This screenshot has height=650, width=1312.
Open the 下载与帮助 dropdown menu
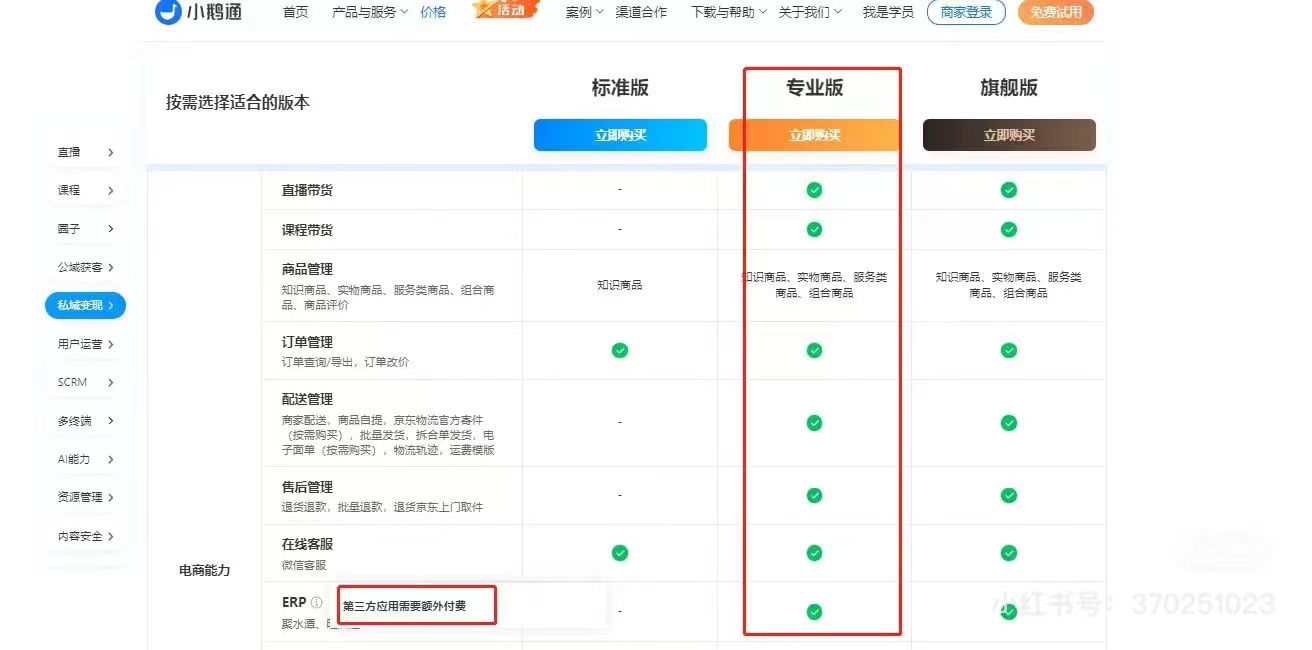[x=729, y=12]
